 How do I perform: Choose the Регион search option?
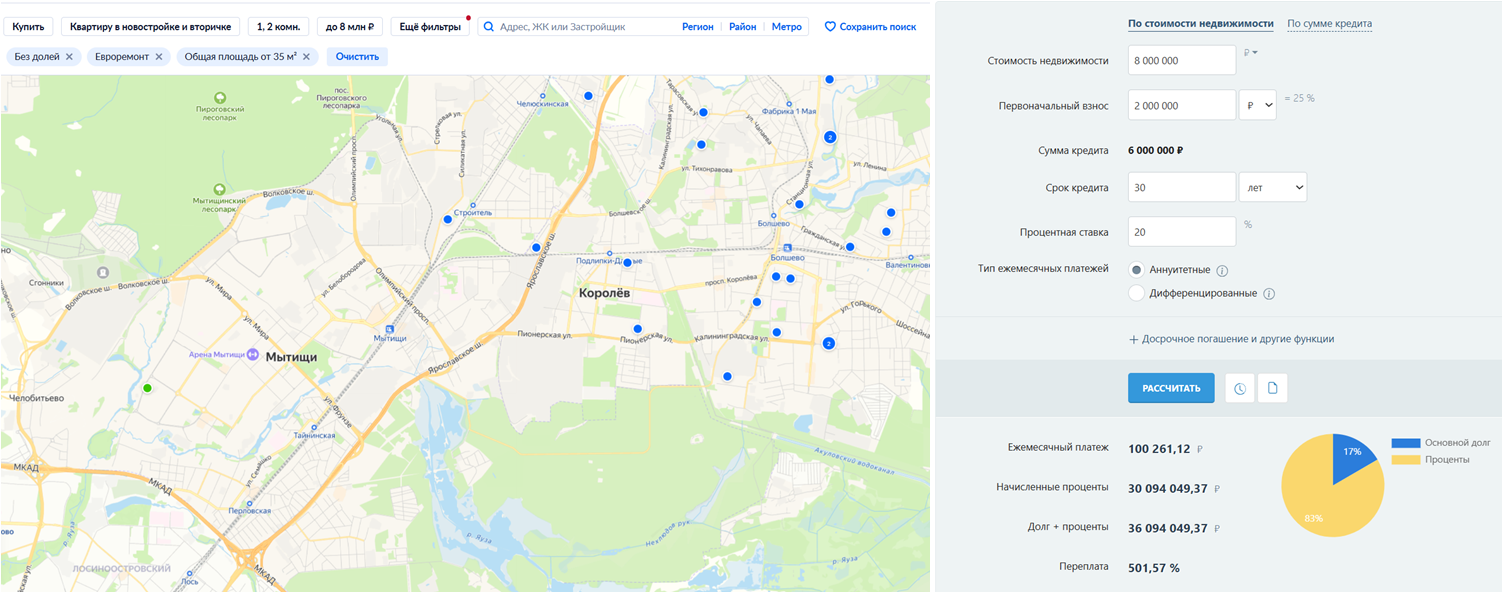[x=698, y=27]
